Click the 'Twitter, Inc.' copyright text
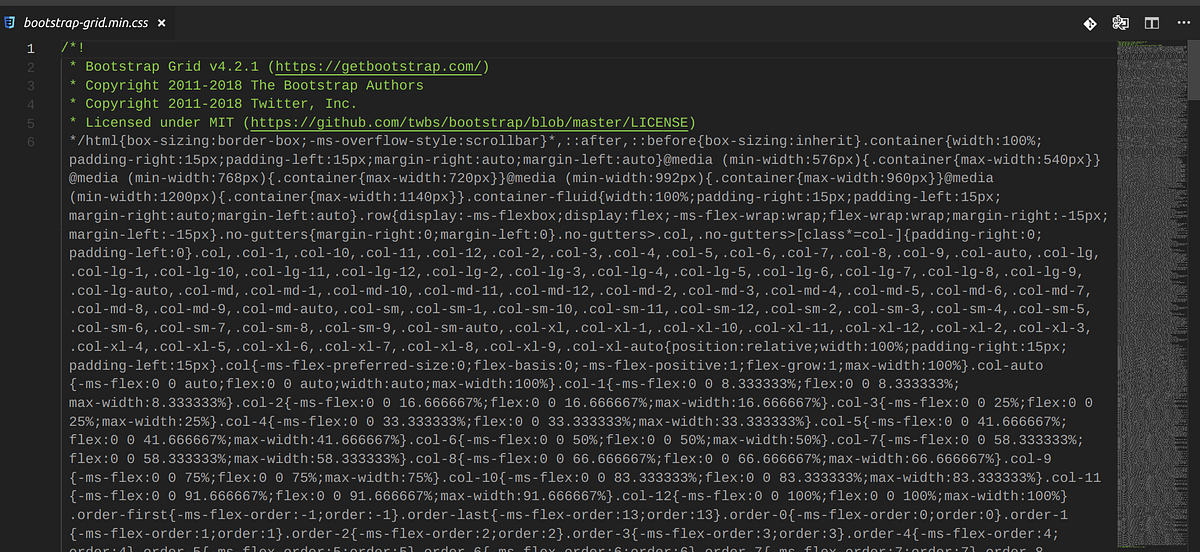The image size is (1200, 552). (x=303, y=104)
